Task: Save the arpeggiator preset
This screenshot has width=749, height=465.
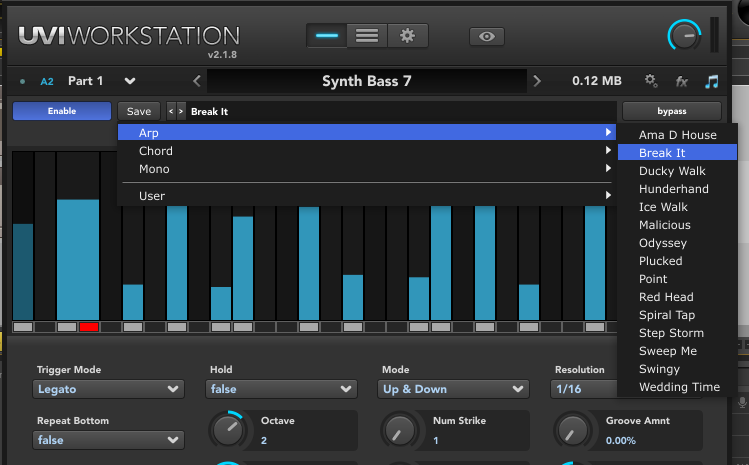Action: click(139, 111)
